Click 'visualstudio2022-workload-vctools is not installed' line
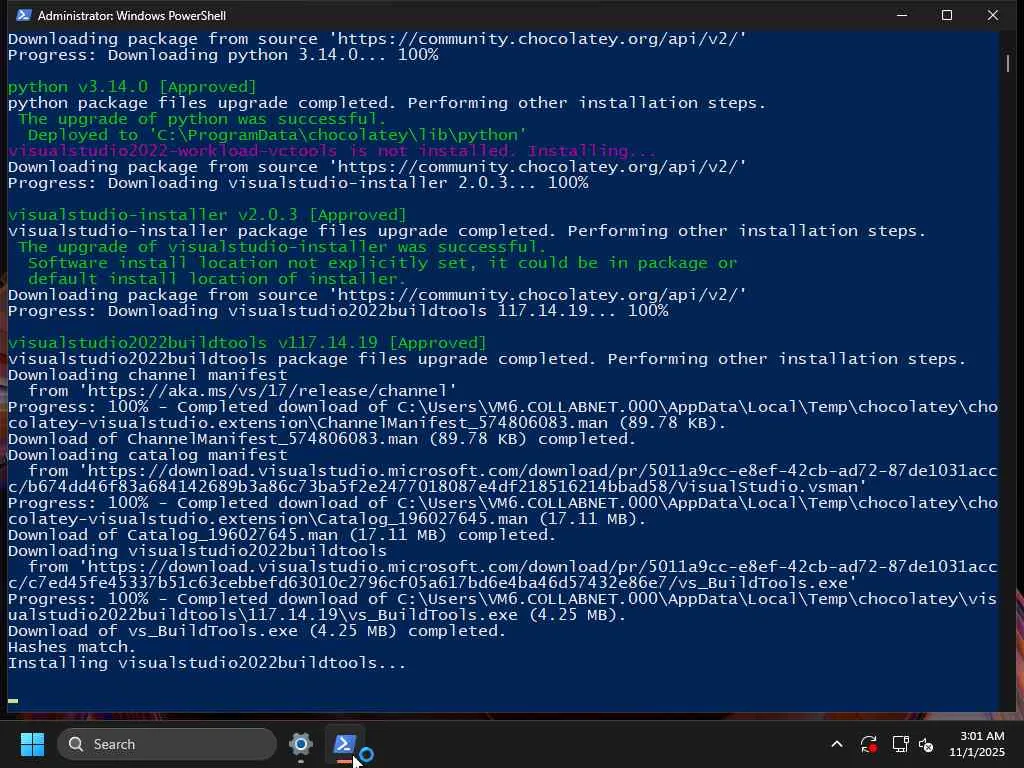The width and height of the screenshot is (1024, 768). click(x=332, y=151)
